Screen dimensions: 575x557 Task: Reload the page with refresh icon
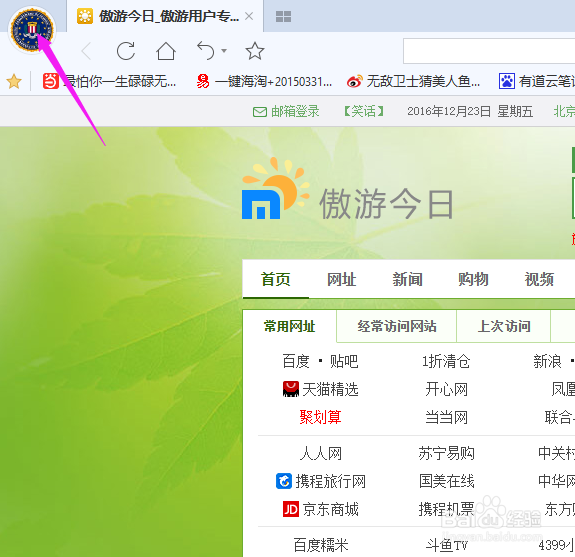click(126, 51)
